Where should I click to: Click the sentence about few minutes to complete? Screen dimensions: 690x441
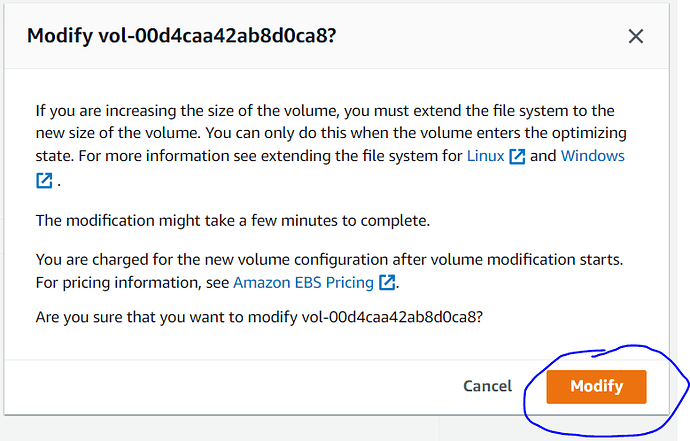point(233,220)
